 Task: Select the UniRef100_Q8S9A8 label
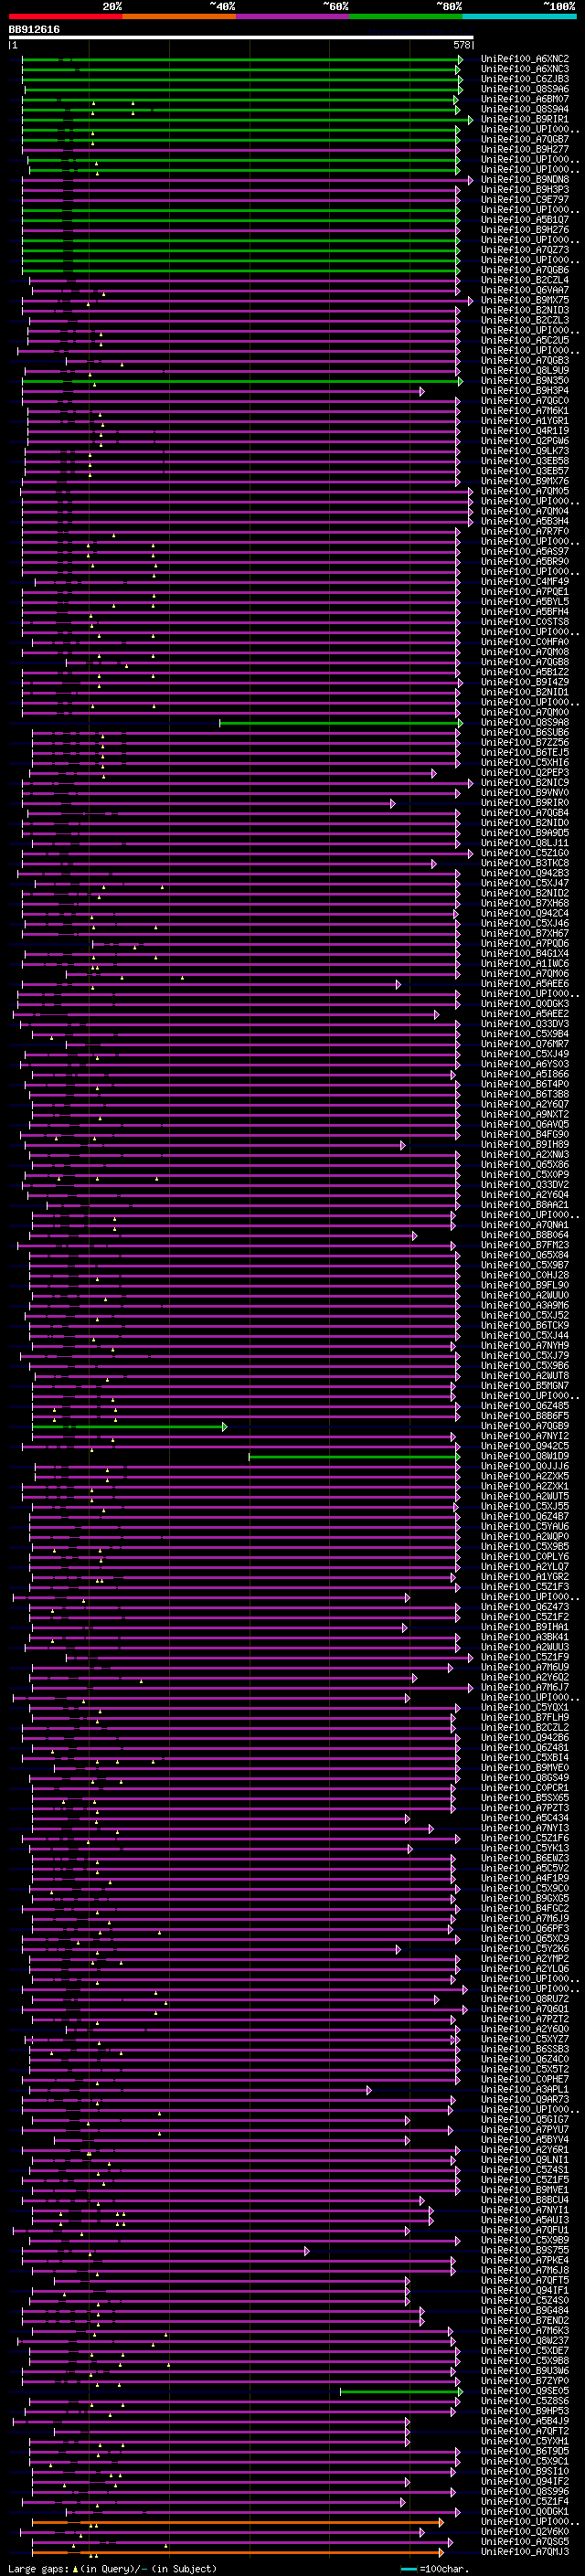coord(525,722)
